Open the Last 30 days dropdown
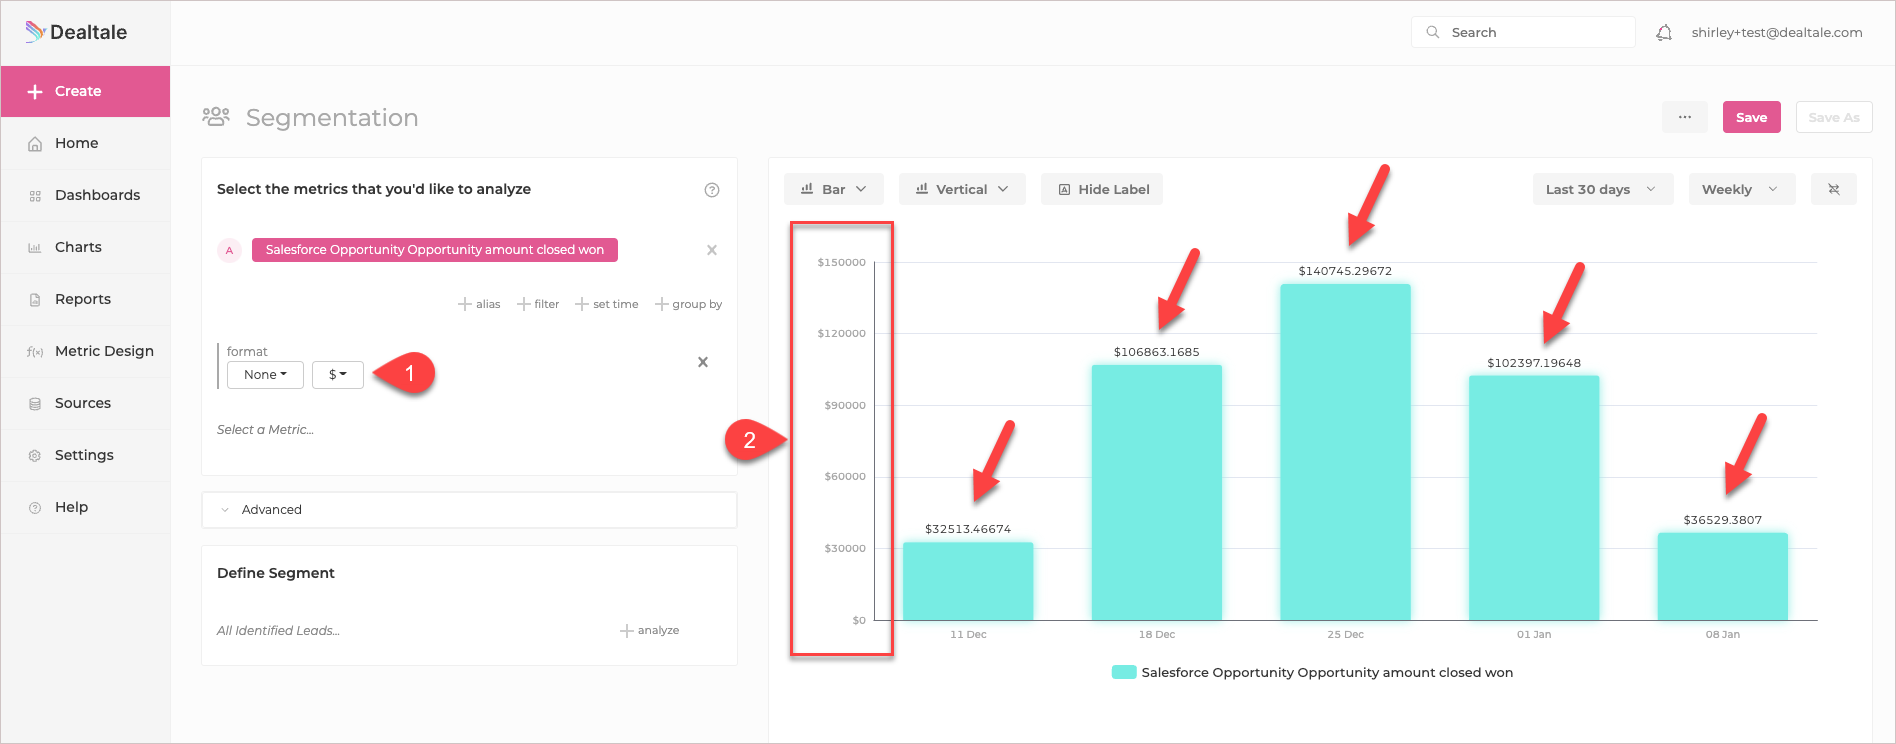Image resolution: width=1896 pixels, height=744 pixels. click(1603, 189)
